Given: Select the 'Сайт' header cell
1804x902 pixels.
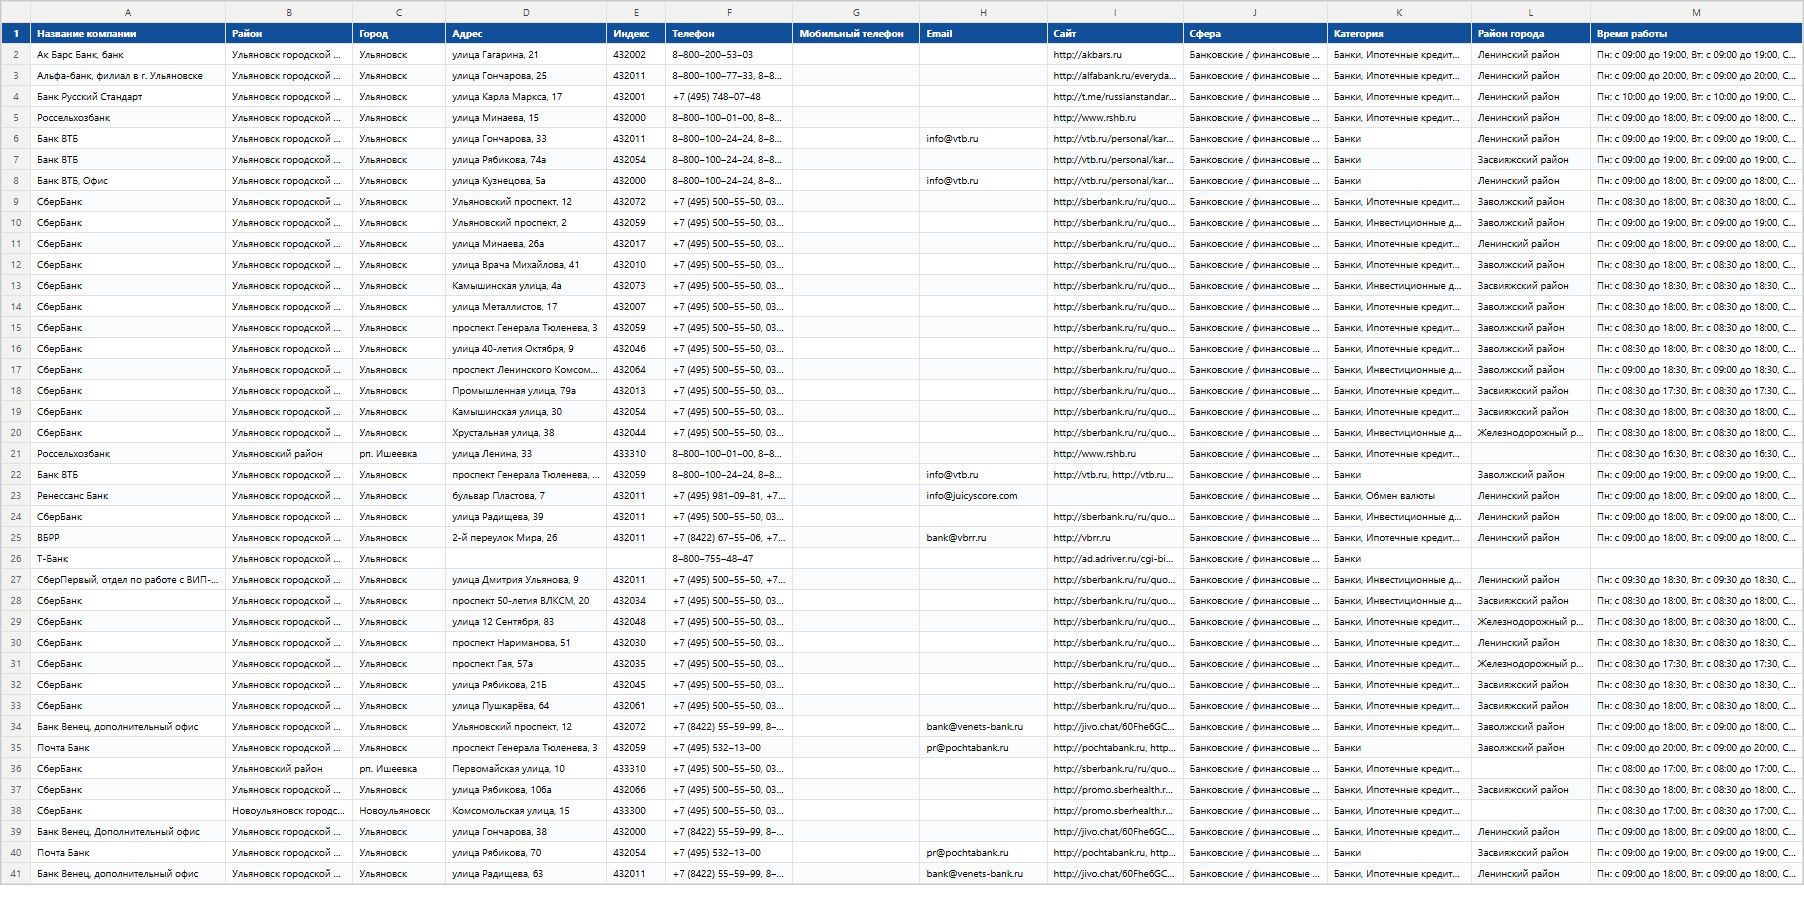Looking at the screenshot, I should click(1115, 33).
